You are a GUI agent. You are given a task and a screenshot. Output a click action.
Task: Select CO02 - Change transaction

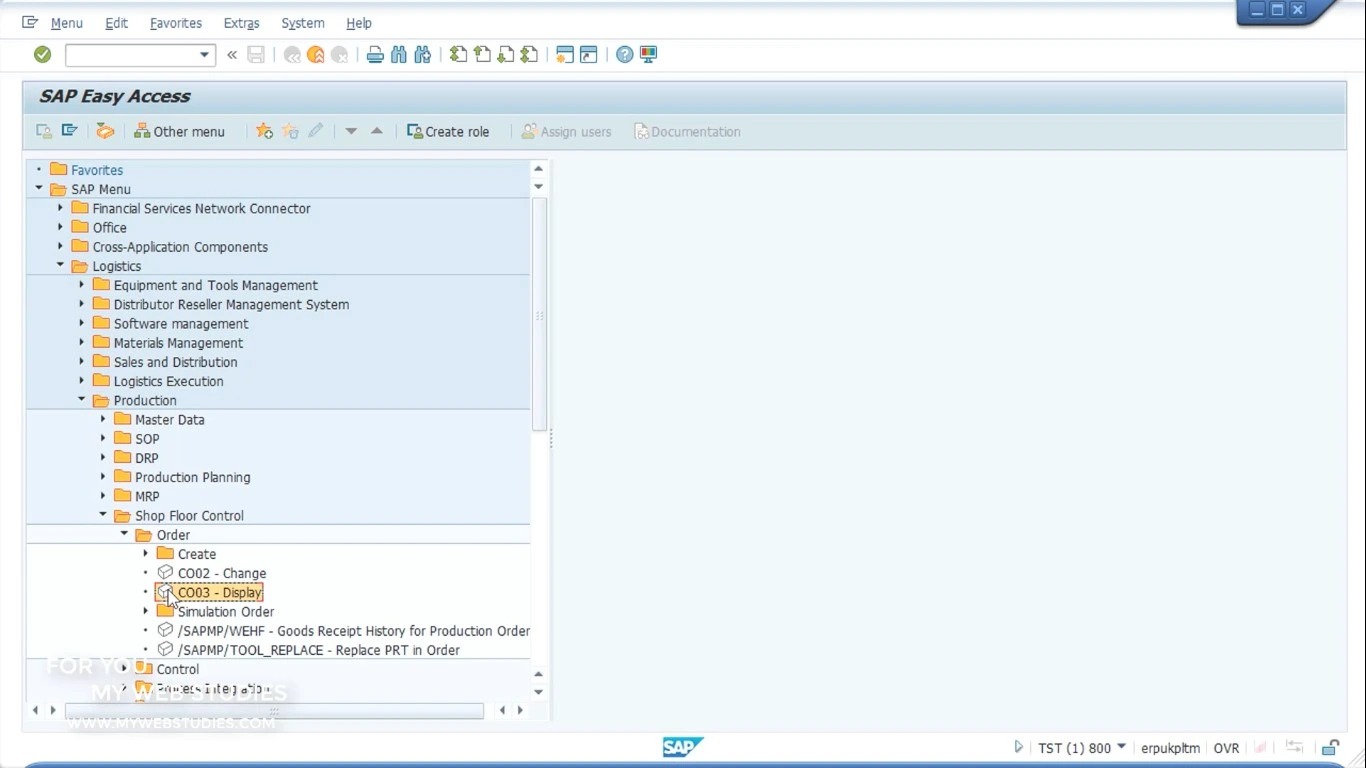(222, 573)
